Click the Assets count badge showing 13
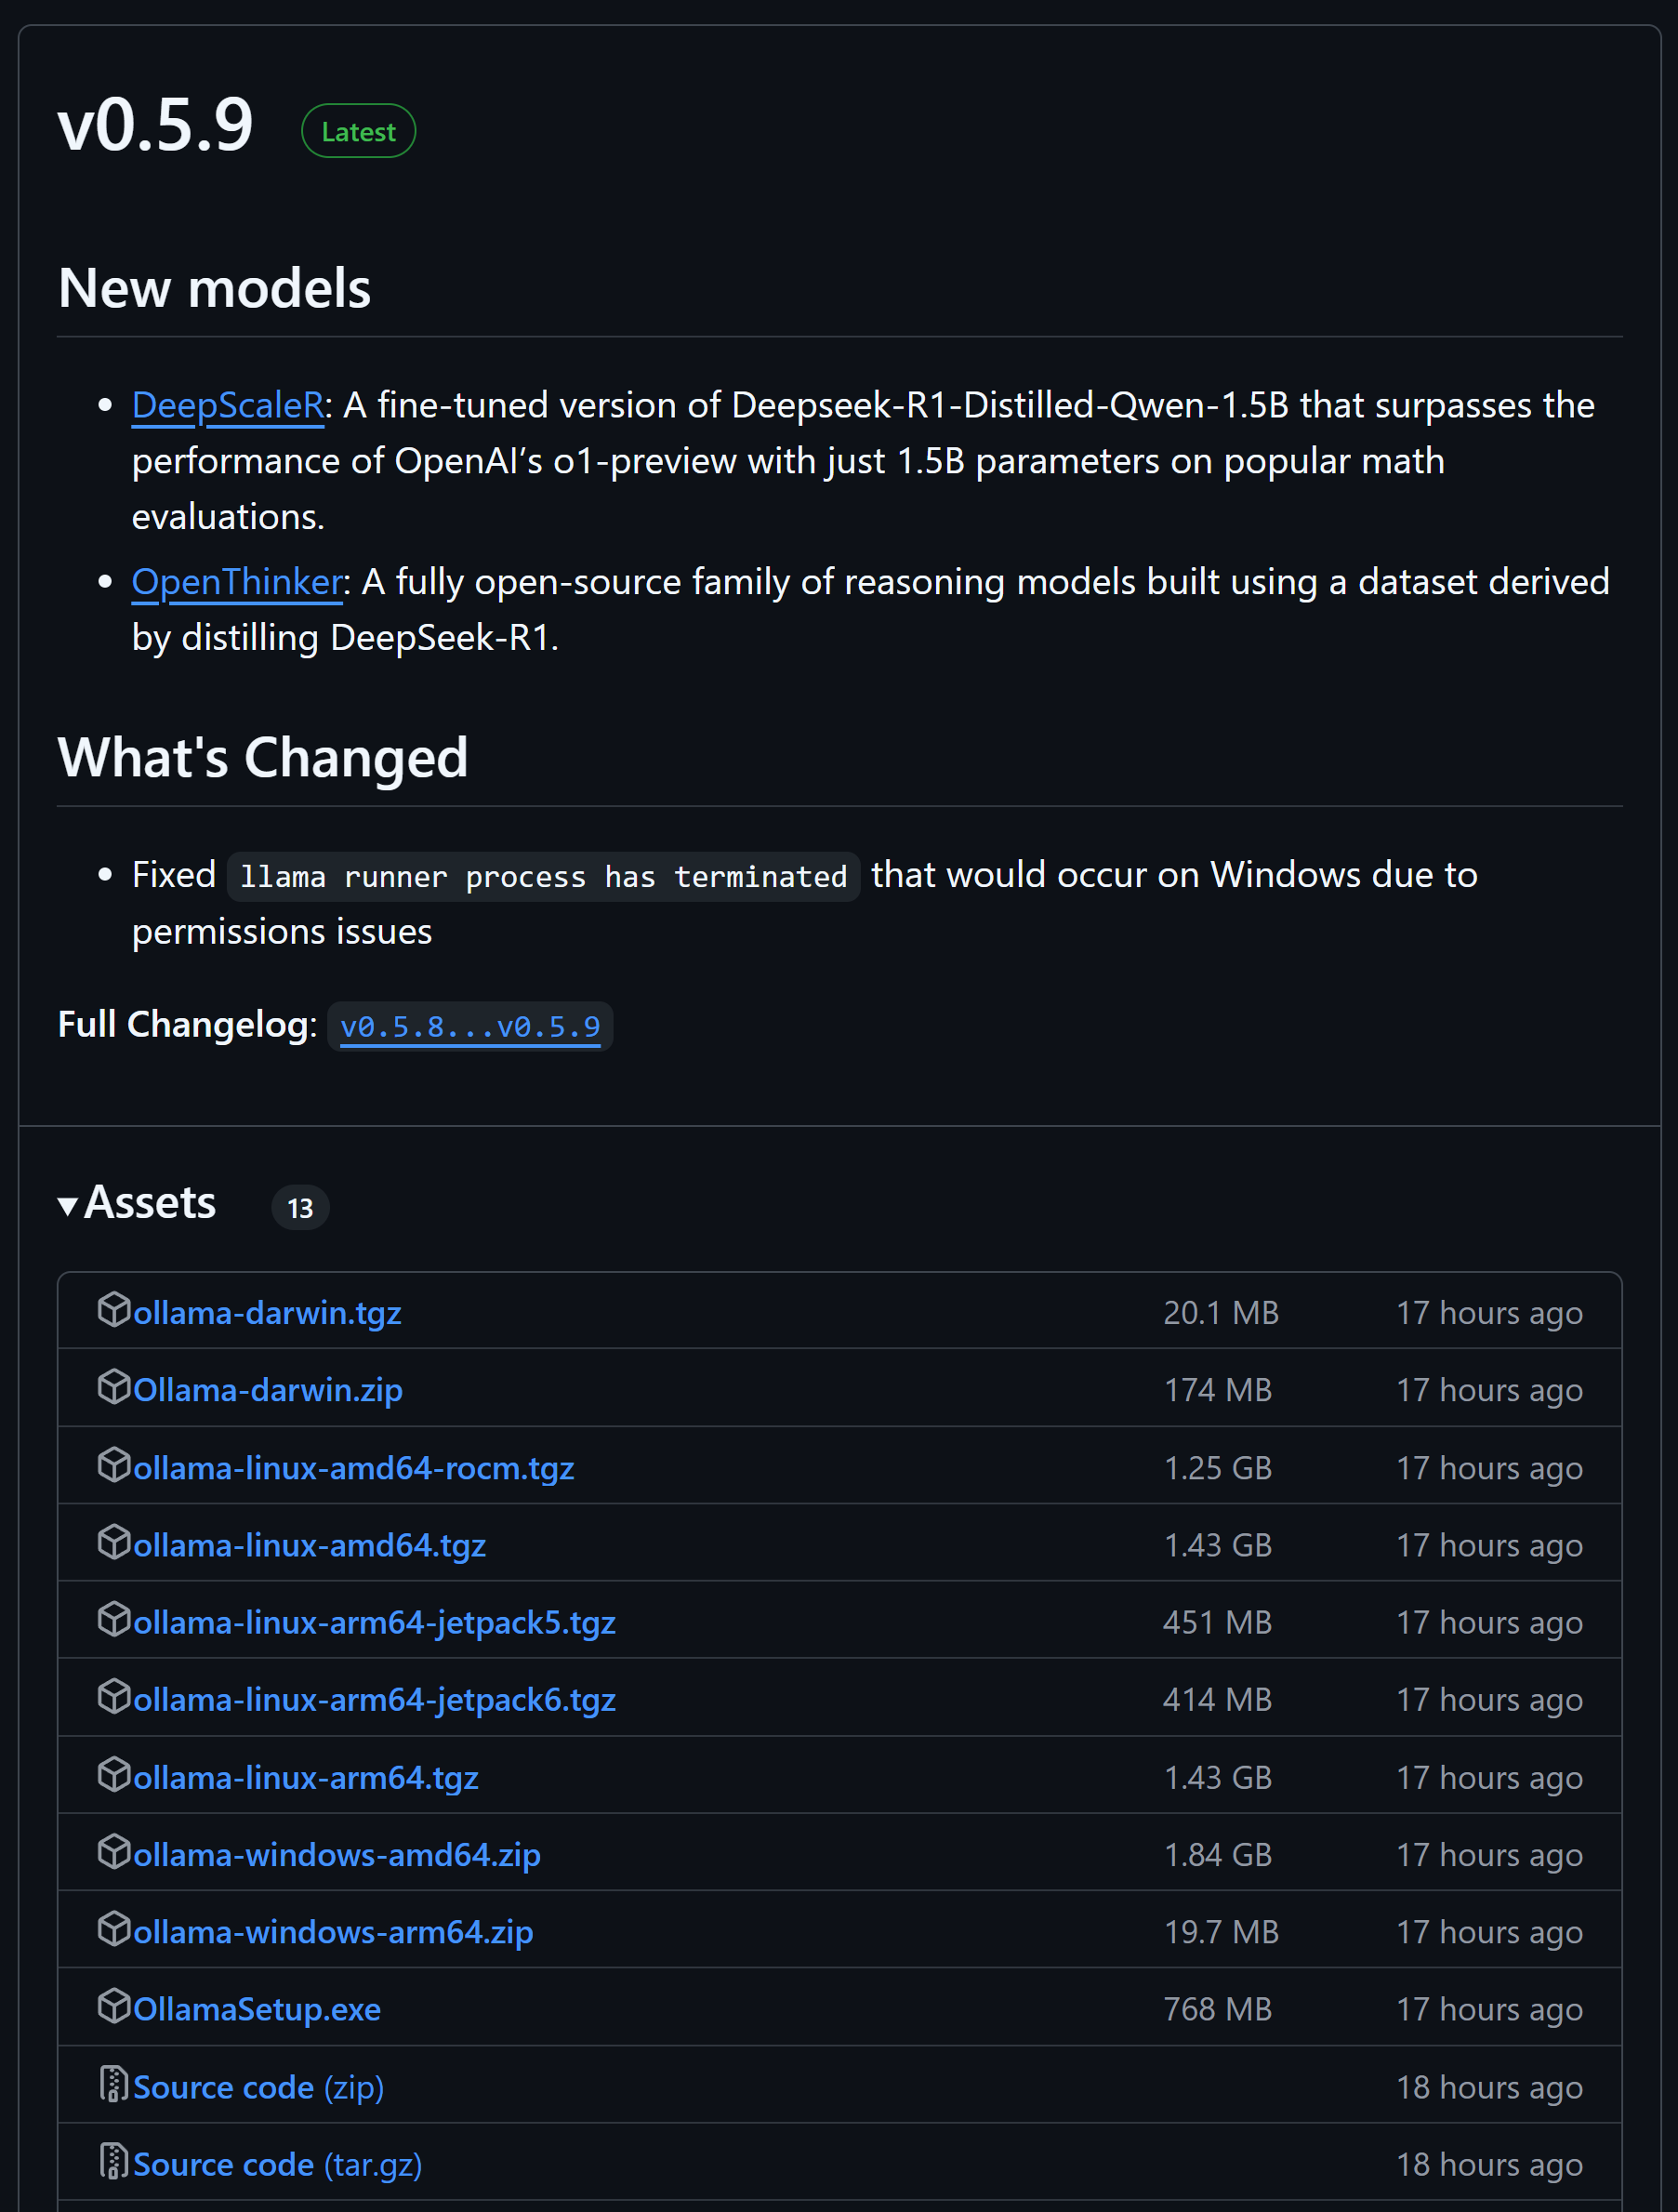The height and width of the screenshot is (2212, 1678). click(x=300, y=1207)
